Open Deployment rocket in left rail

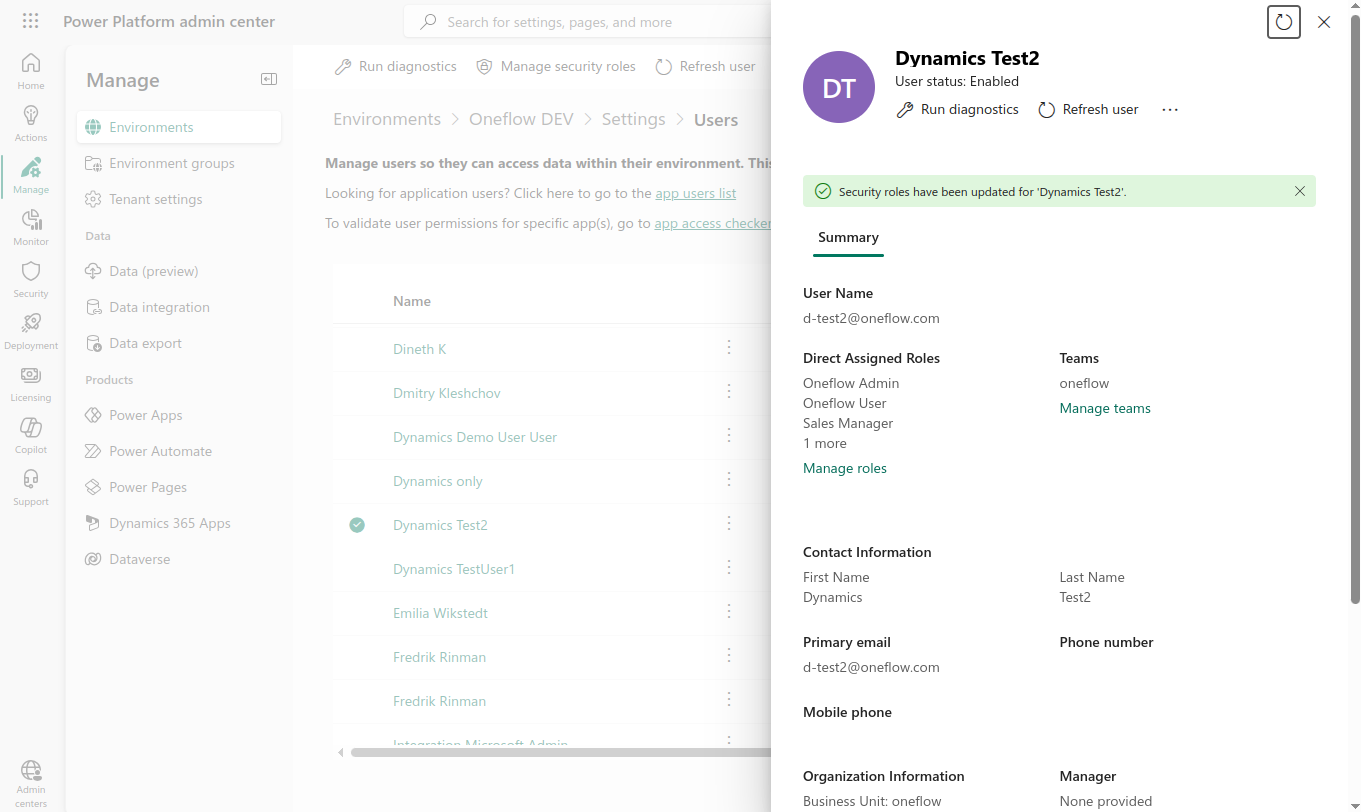31,330
